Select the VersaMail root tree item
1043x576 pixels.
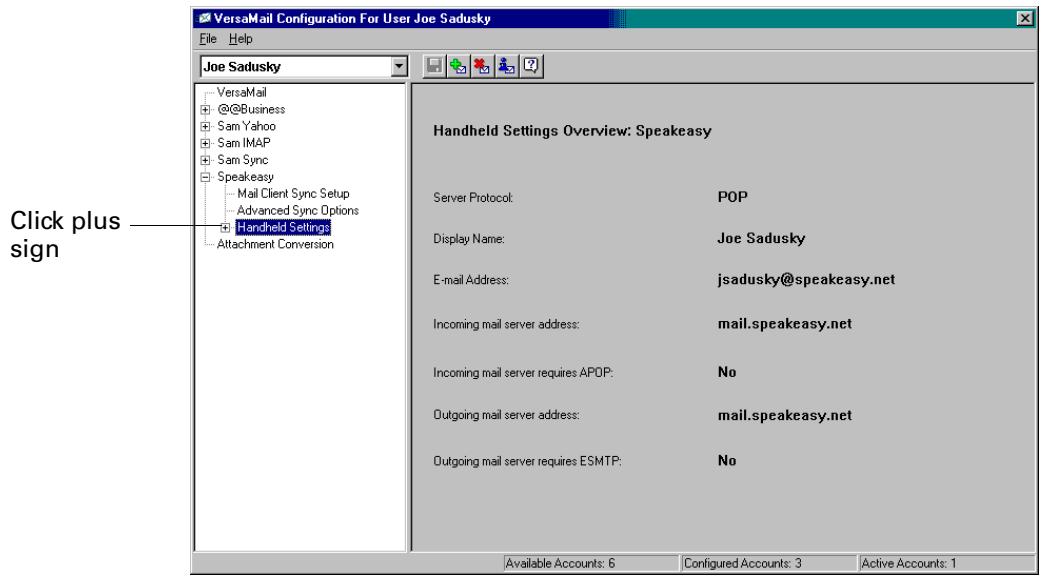pos(241,92)
